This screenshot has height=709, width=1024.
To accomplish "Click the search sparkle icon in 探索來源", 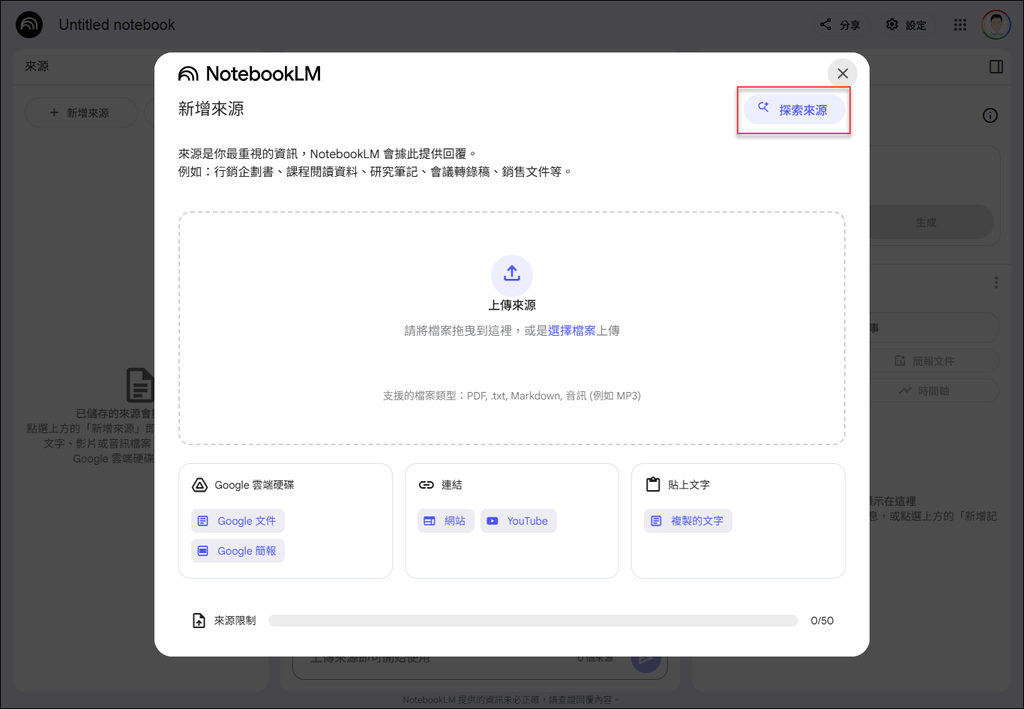I will coord(763,108).
